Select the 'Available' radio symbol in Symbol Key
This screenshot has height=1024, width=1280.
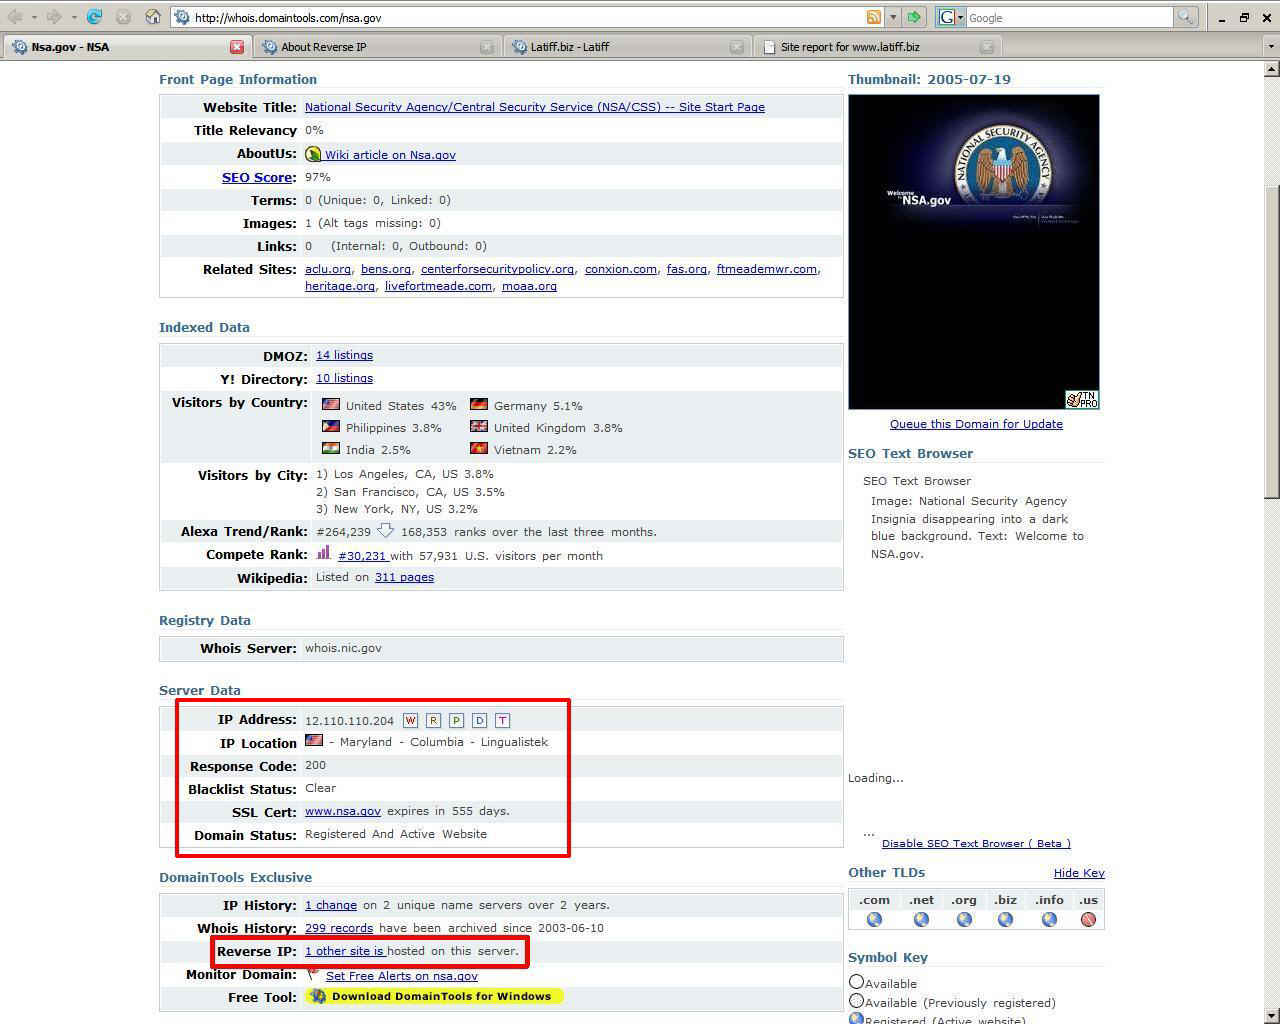pos(856,982)
